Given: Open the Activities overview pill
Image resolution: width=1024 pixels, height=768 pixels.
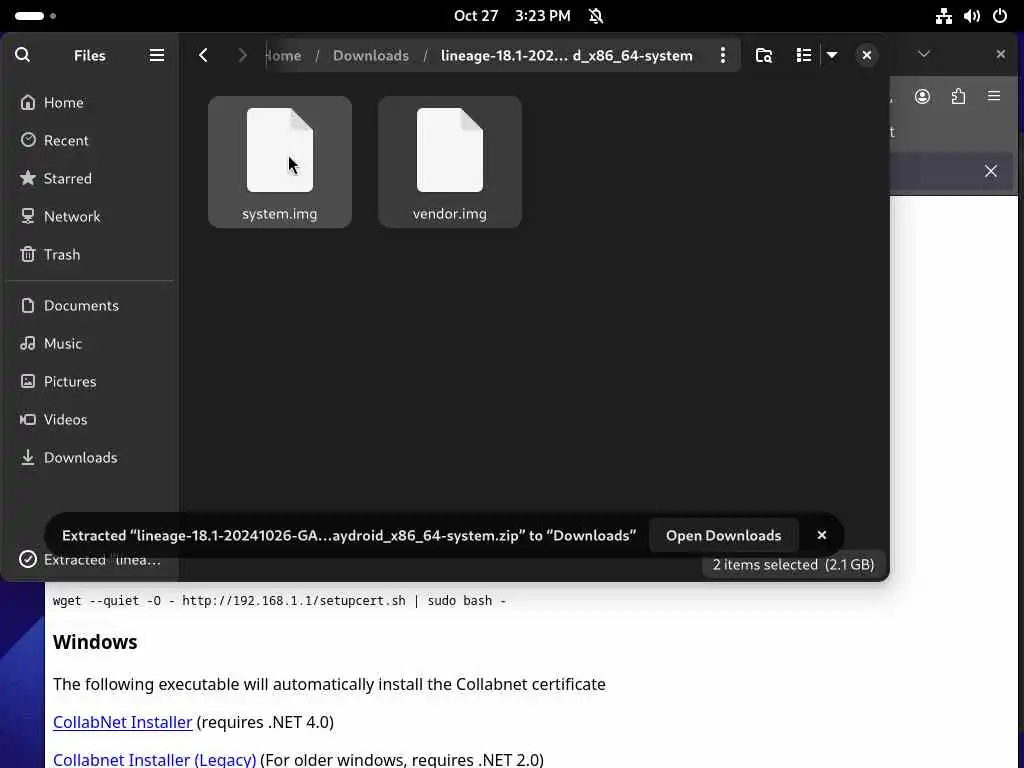Looking at the screenshot, I should [35, 16].
